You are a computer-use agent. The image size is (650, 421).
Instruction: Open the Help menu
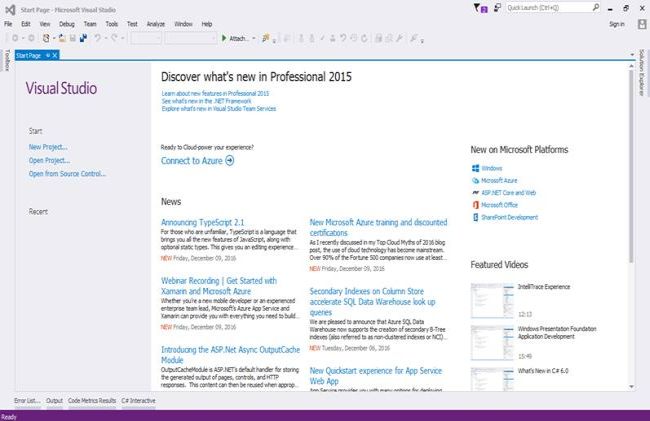[207, 24]
